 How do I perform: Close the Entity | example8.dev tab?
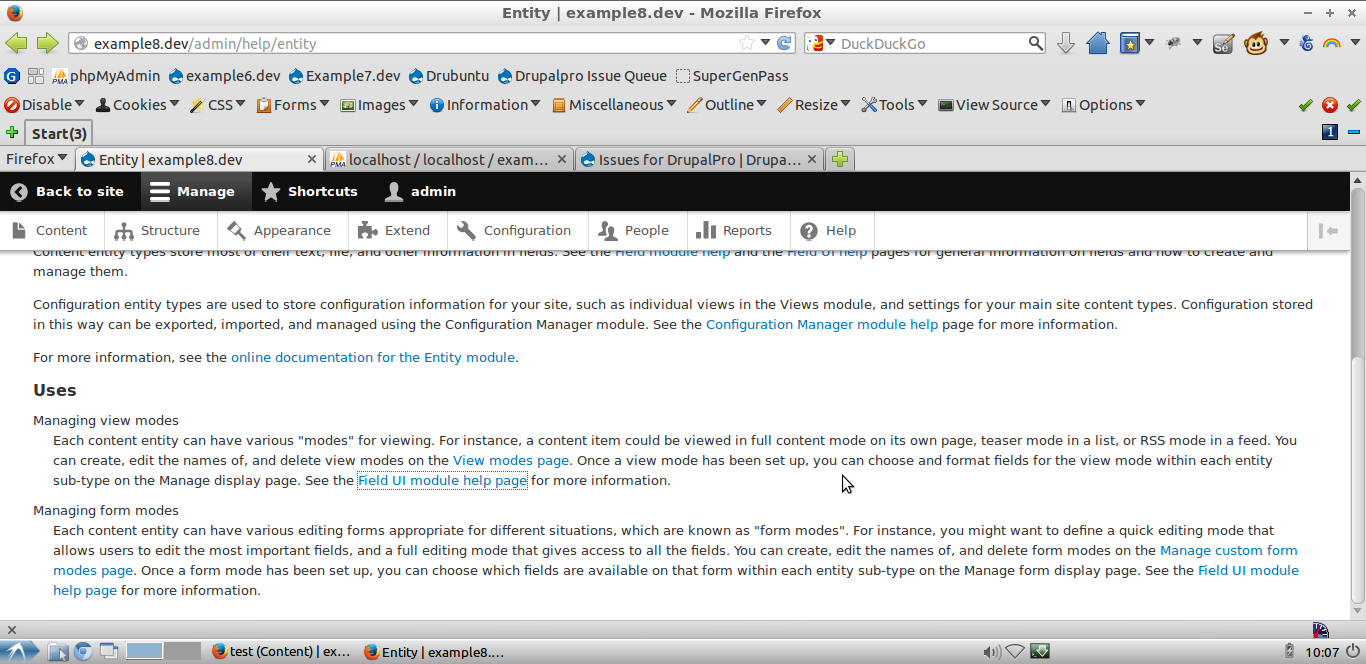(312, 159)
